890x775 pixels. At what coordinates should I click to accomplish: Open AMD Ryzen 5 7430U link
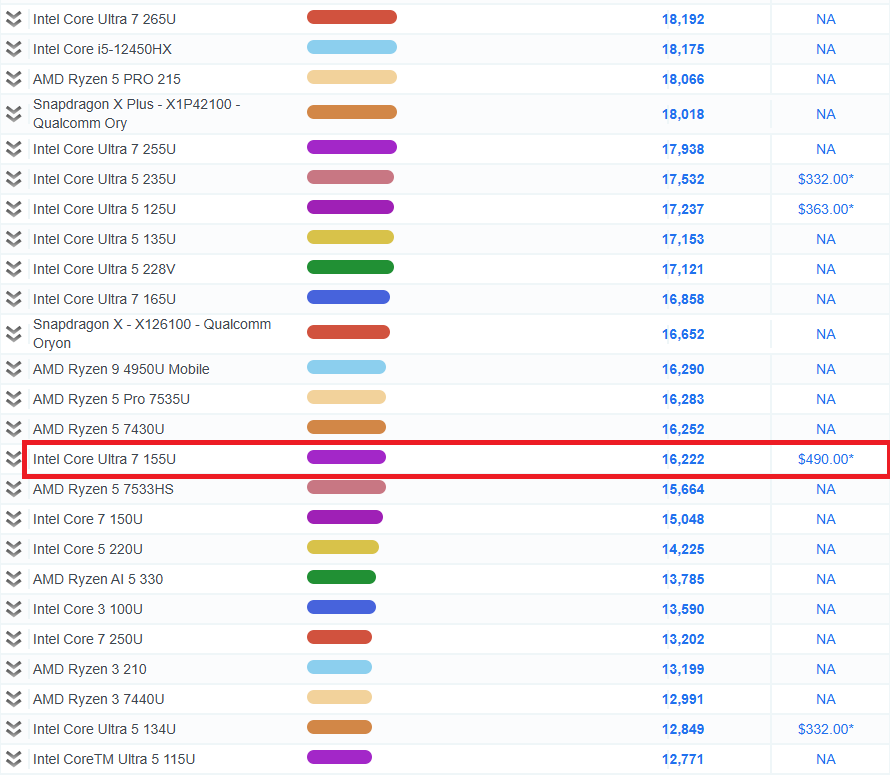pos(99,429)
